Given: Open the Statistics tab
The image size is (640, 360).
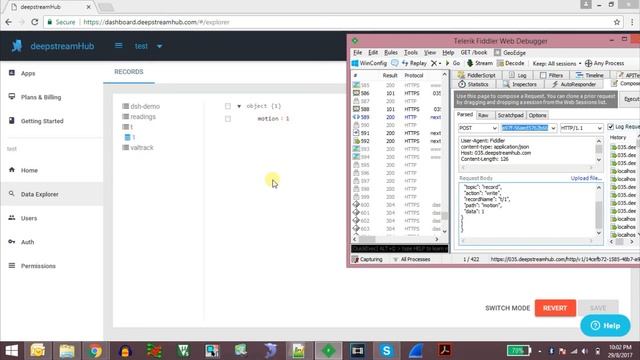Looking at the screenshot, I should (473, 84).
